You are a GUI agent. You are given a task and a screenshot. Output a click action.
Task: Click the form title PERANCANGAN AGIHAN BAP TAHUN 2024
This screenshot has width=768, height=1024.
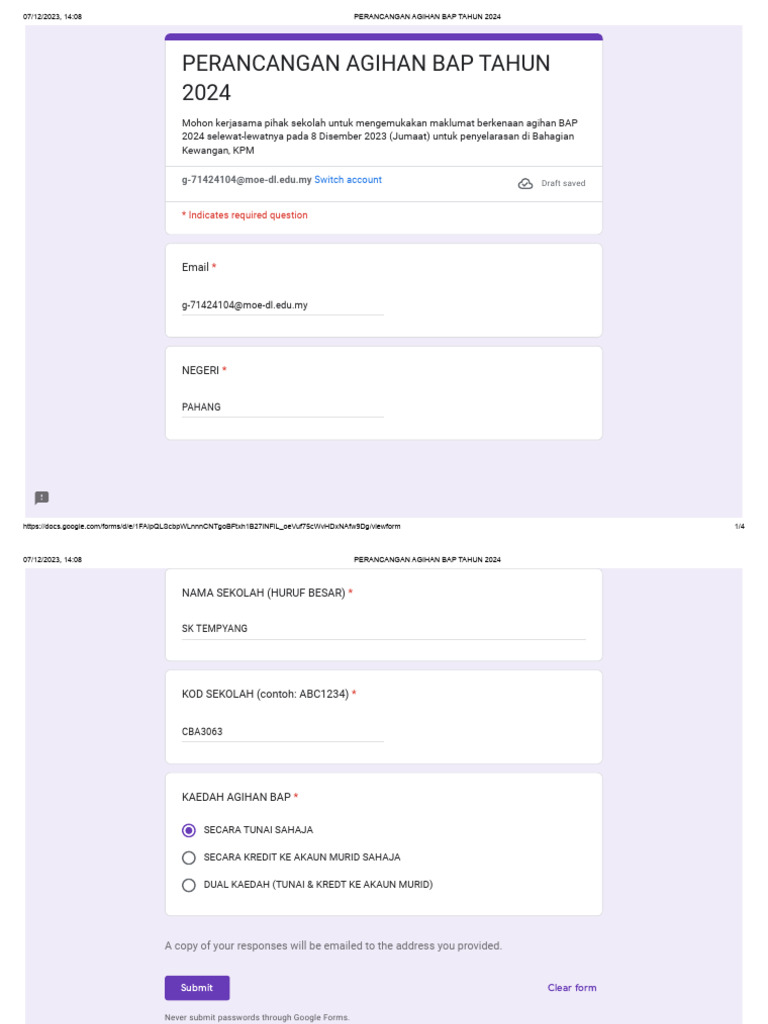pyautogui.click(x=366, y=78)
